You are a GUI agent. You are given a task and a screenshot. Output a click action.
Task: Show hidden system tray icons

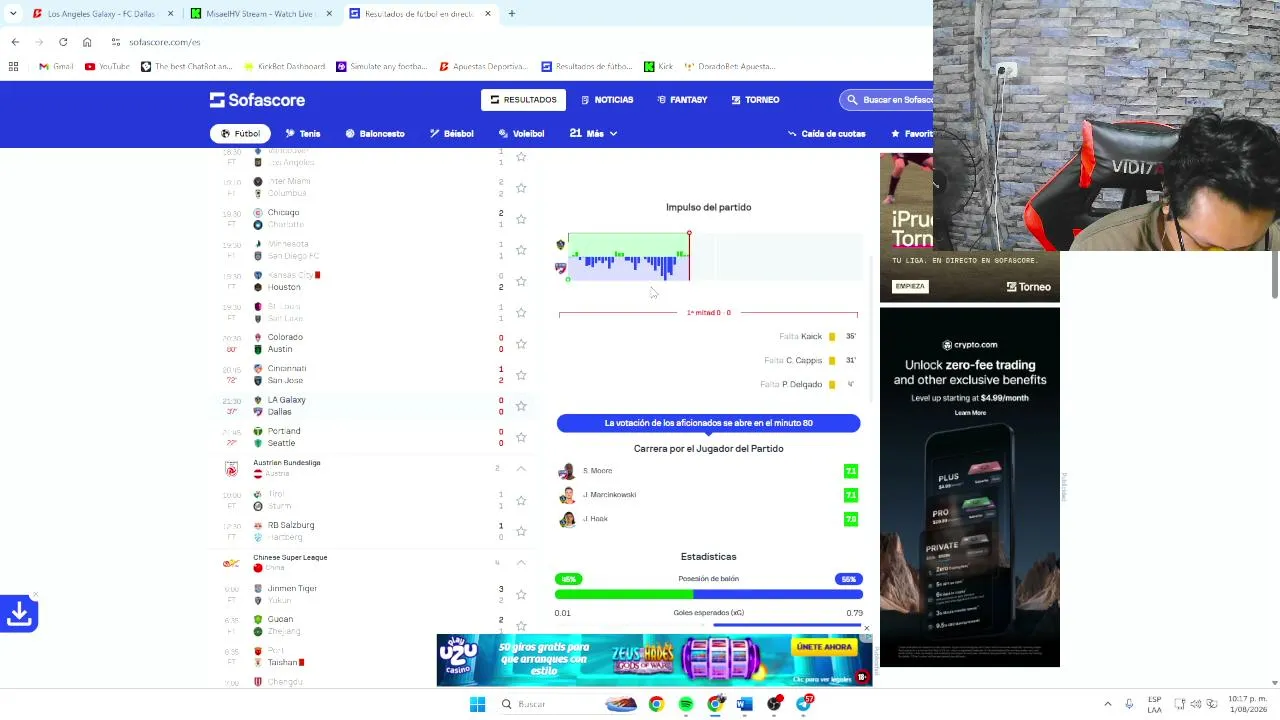coord(1107,704)
